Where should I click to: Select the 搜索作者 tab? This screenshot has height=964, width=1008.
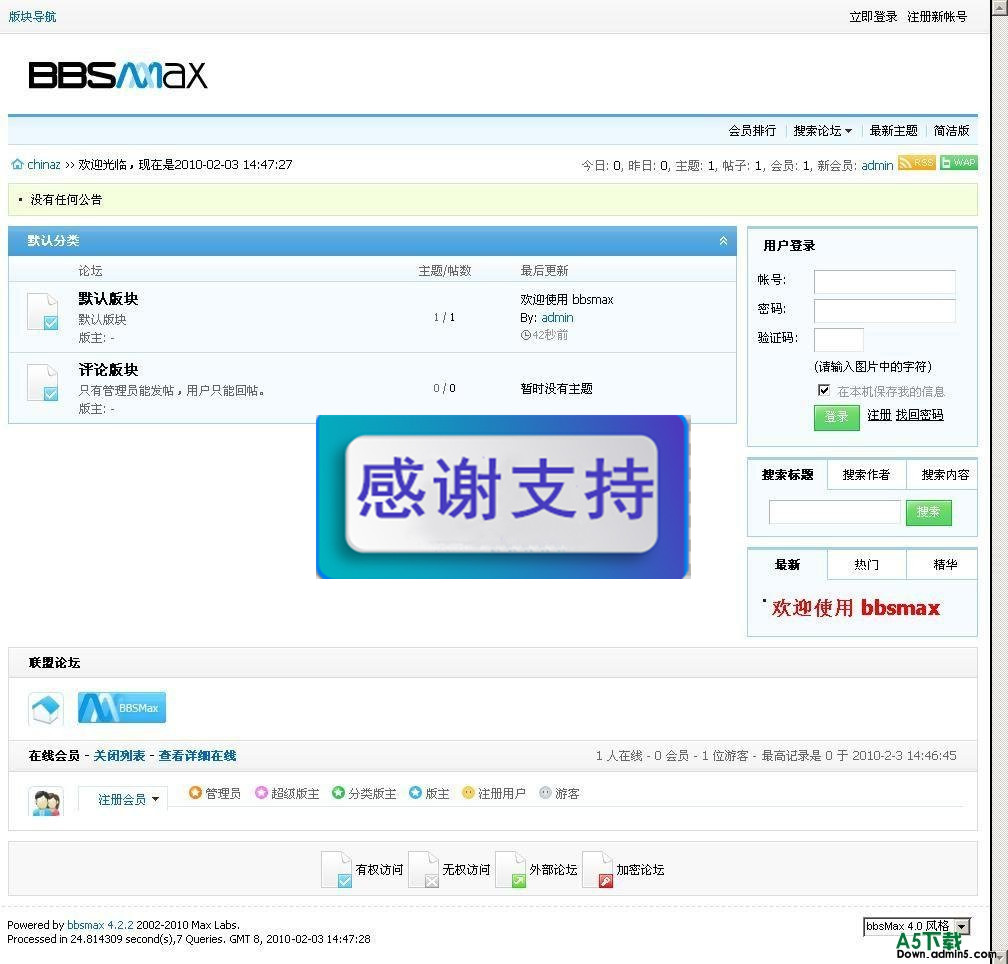click(x=866, y=475)
